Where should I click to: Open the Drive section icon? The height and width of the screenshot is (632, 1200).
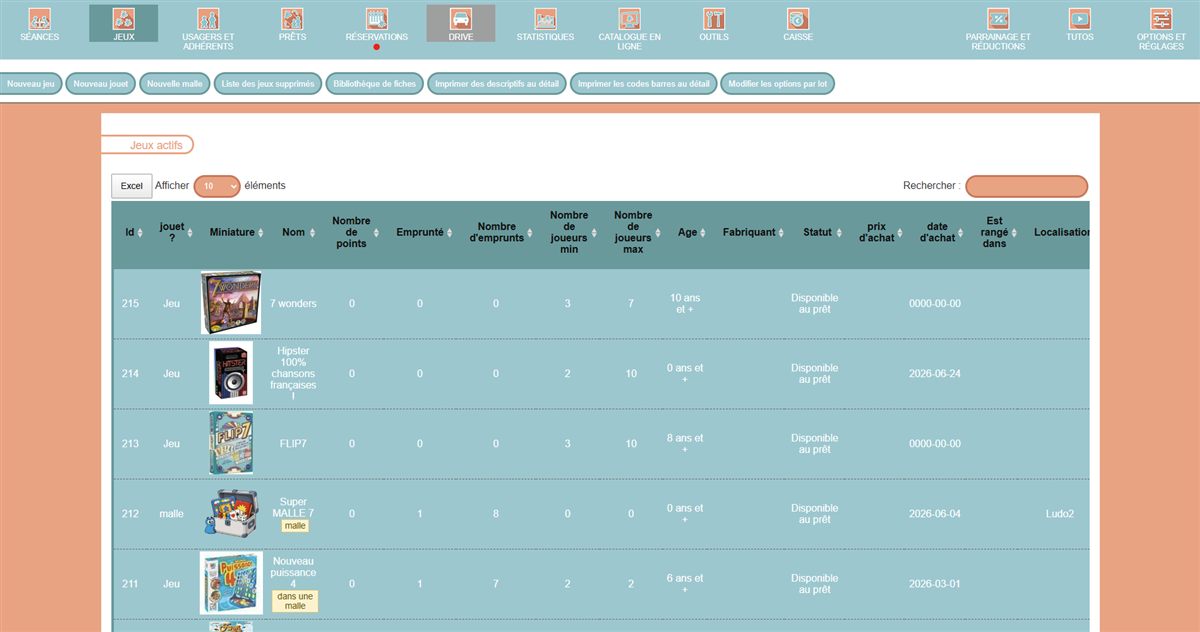461,18
